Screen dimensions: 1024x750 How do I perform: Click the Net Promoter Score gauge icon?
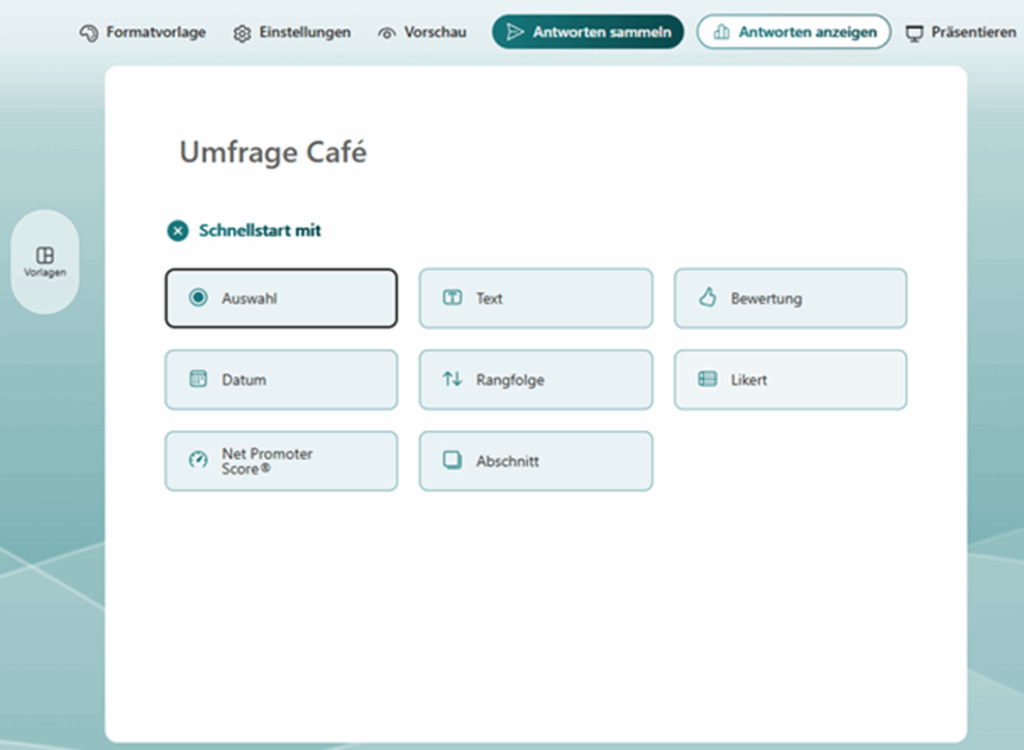[198, 460]
